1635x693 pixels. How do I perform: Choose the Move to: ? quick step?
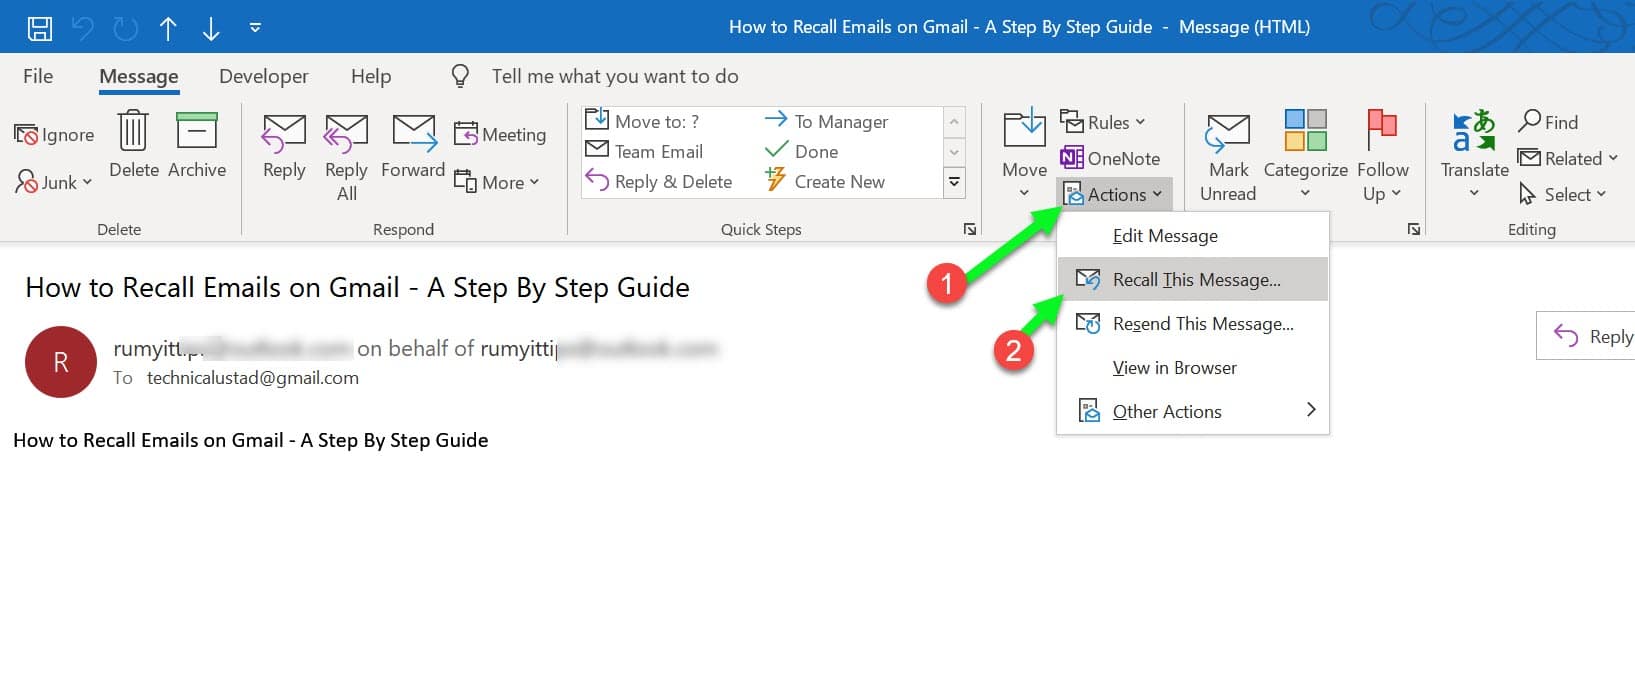coord(642,121)
